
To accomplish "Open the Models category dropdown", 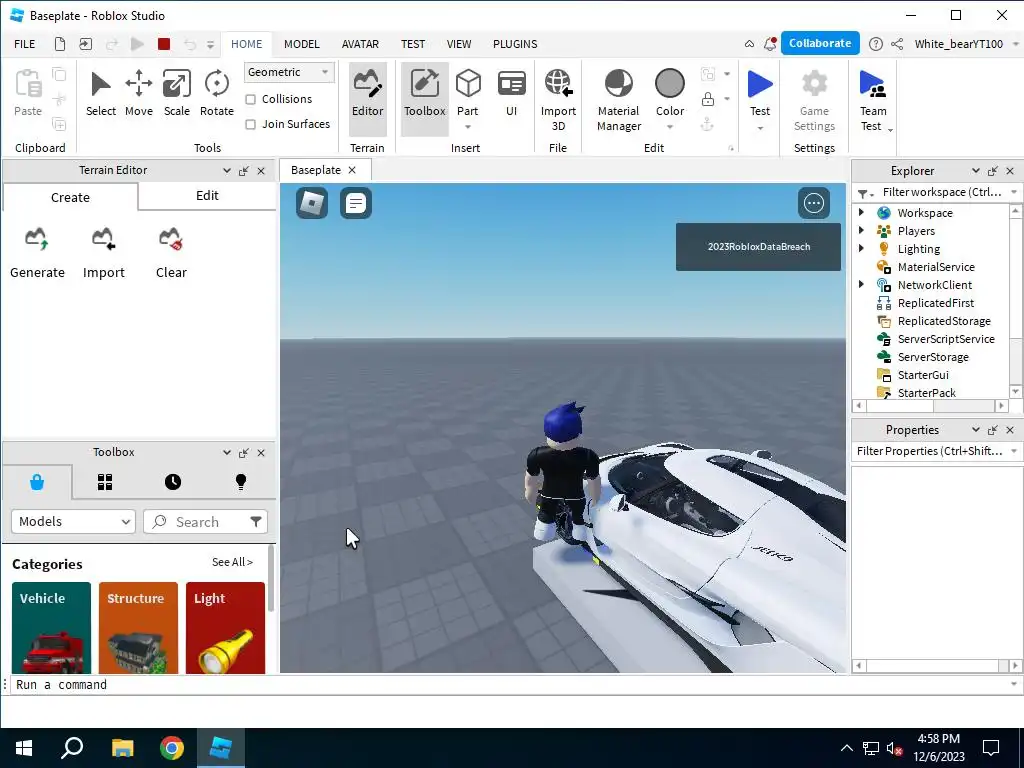I will 73,521.
